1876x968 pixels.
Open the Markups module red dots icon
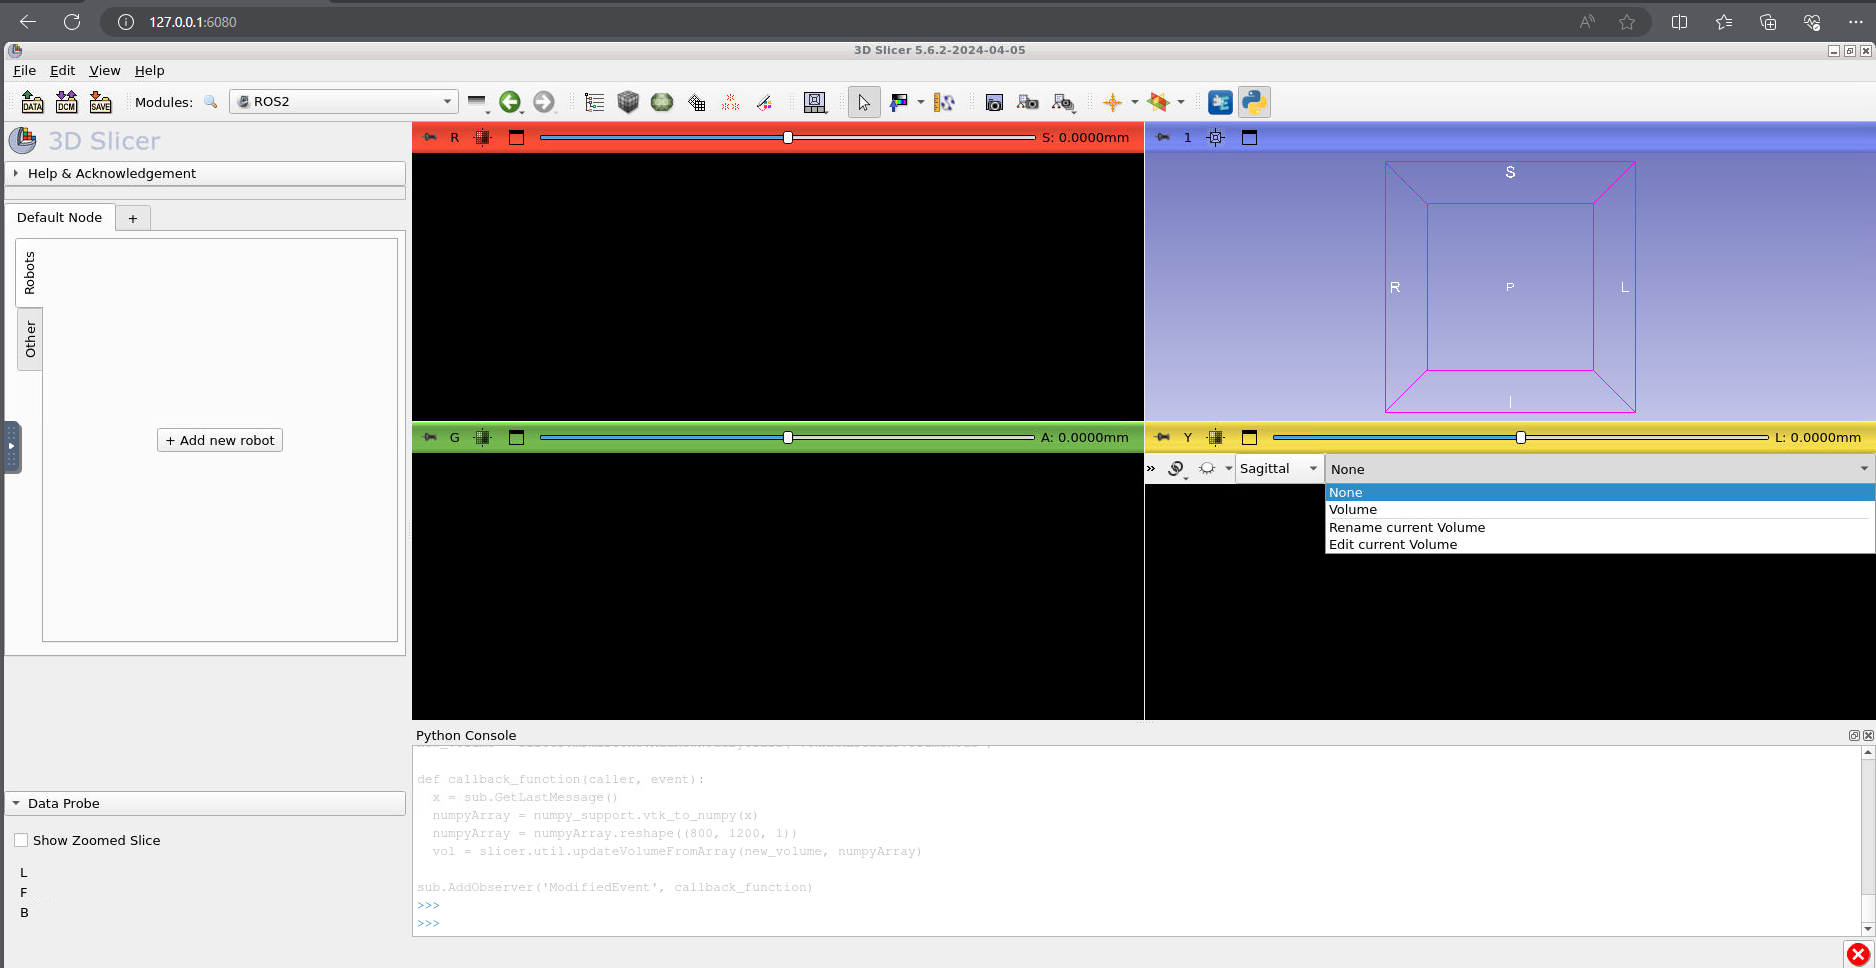click(x=731, y=102)
